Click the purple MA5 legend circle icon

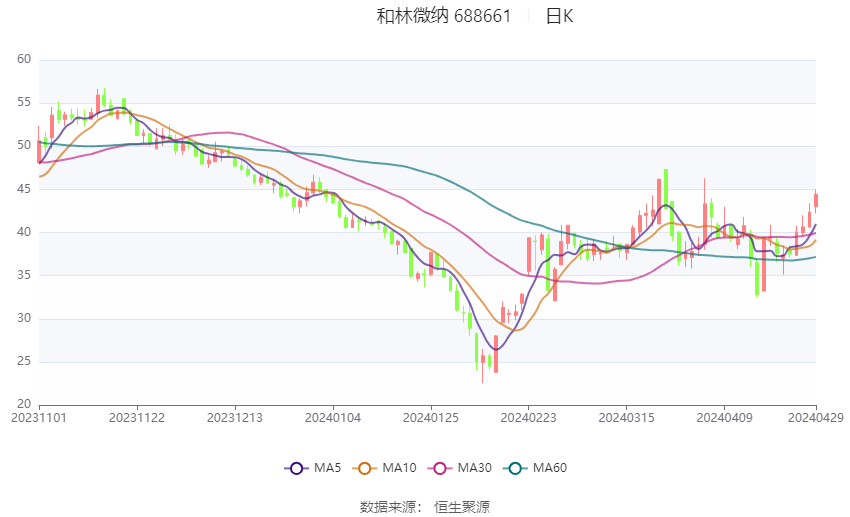pos(295,468)
